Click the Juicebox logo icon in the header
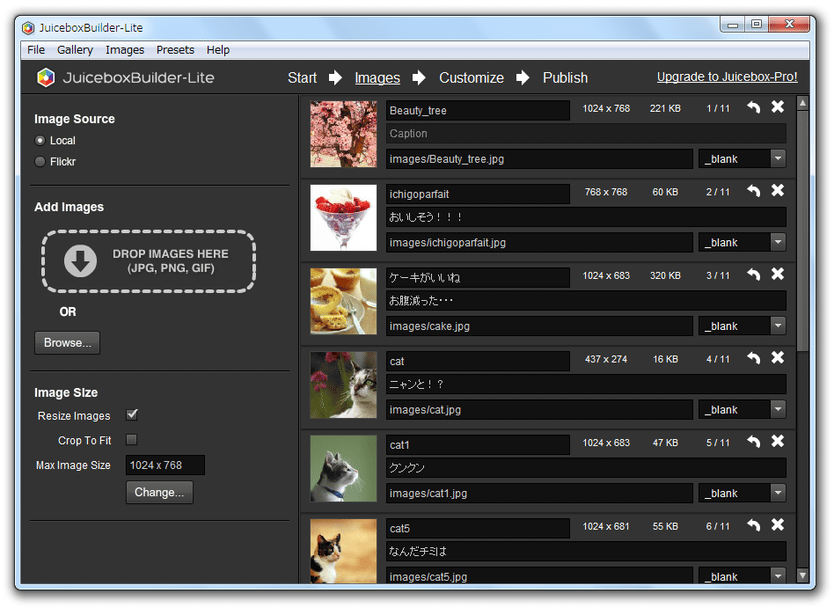 (x=46, y=78)
